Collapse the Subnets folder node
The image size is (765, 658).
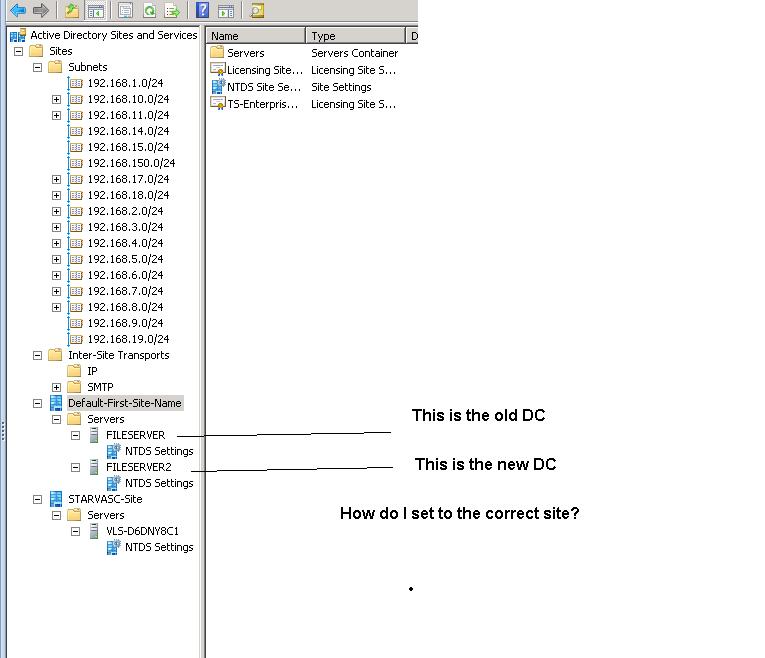point(38,67)
